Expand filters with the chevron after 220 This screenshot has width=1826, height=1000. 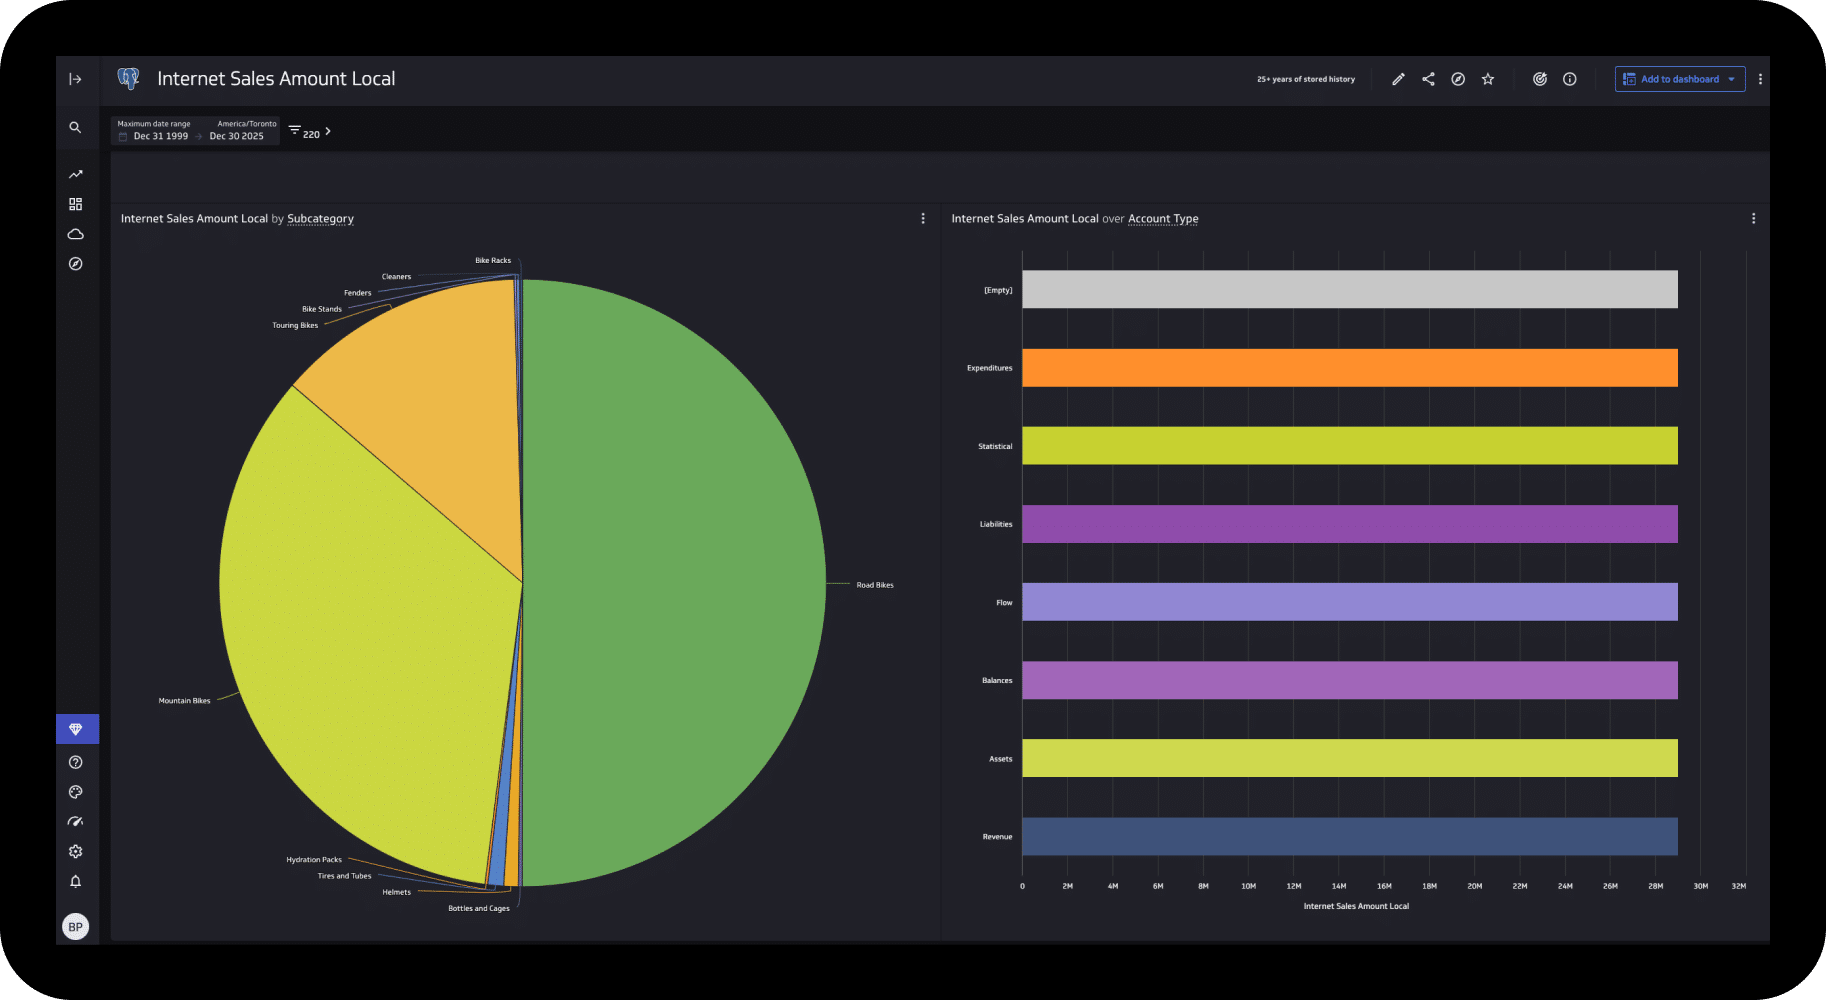tap(328, 131)
